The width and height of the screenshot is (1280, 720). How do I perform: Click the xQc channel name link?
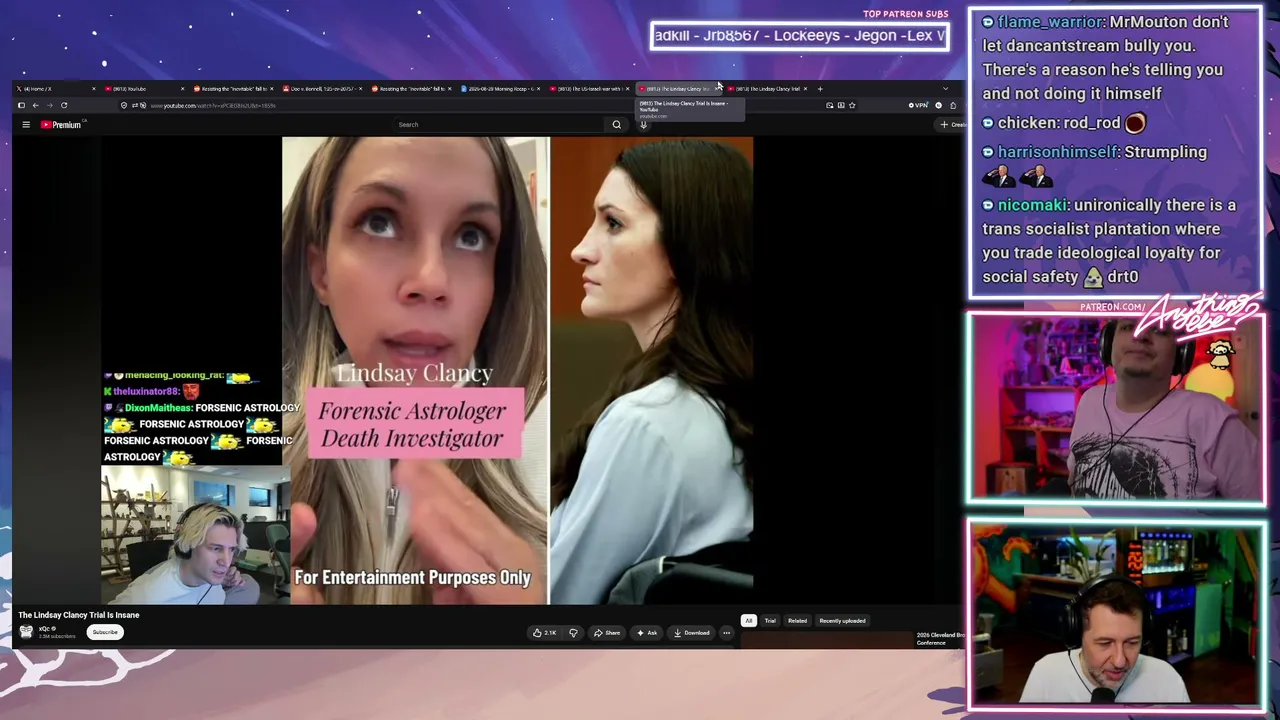point(46,629)
